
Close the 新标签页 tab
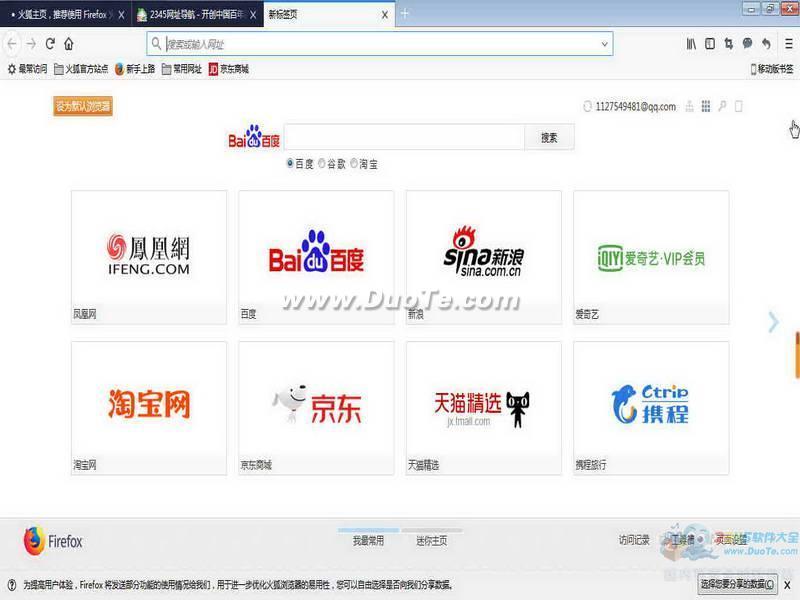click(x=385, y=15)
